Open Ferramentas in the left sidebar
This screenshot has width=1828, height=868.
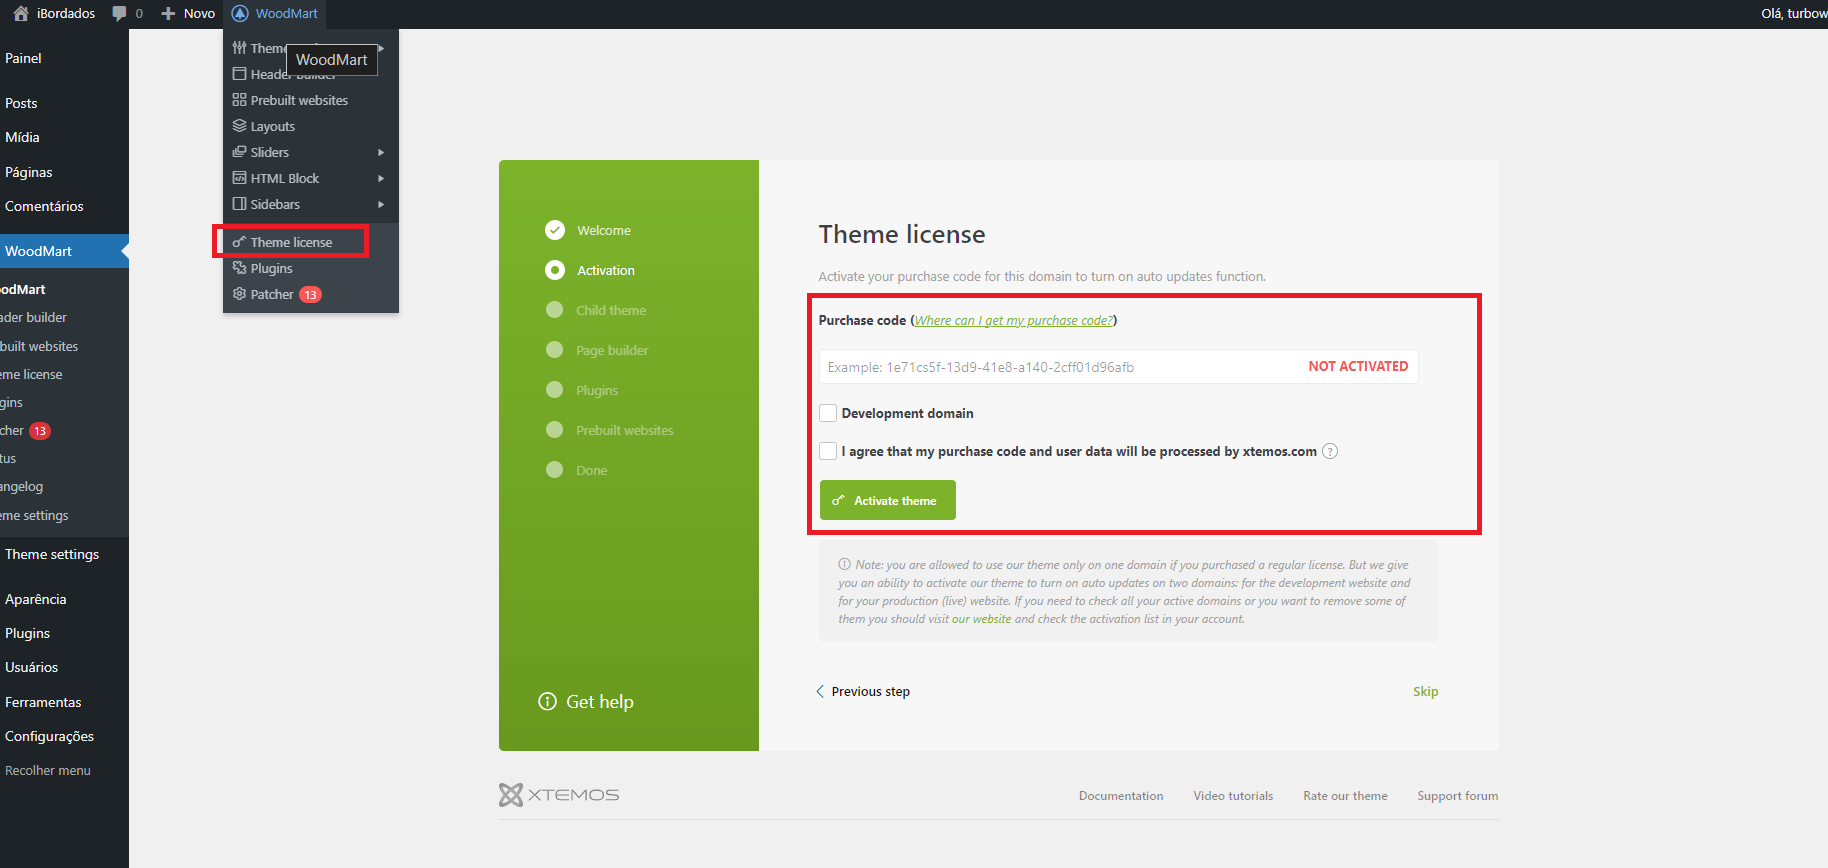click(x=43, y=702)
